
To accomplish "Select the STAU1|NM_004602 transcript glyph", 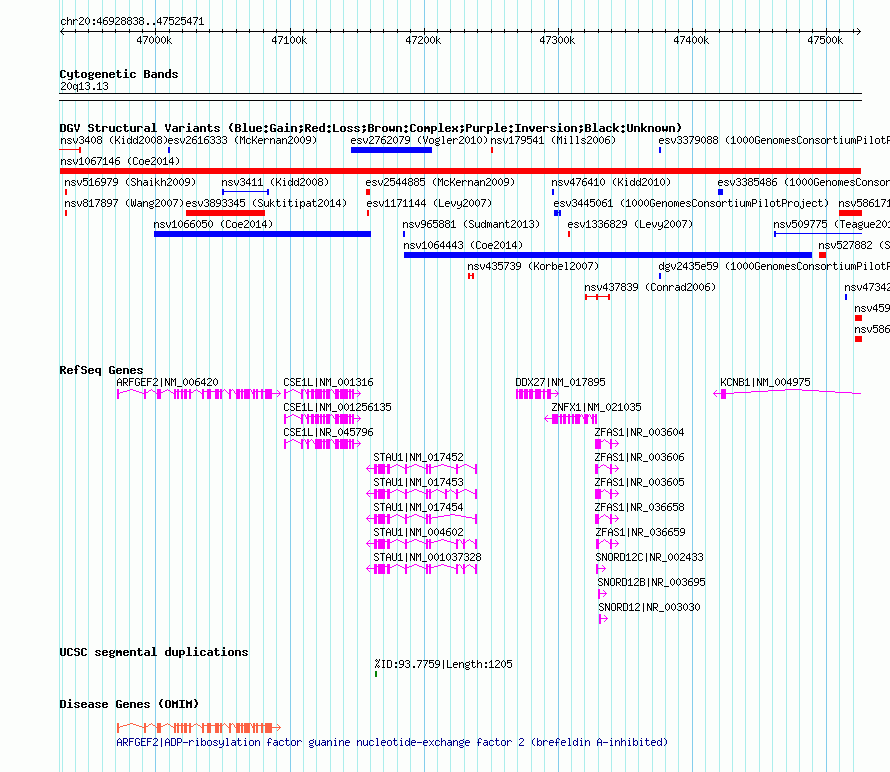I will [422, 544].
